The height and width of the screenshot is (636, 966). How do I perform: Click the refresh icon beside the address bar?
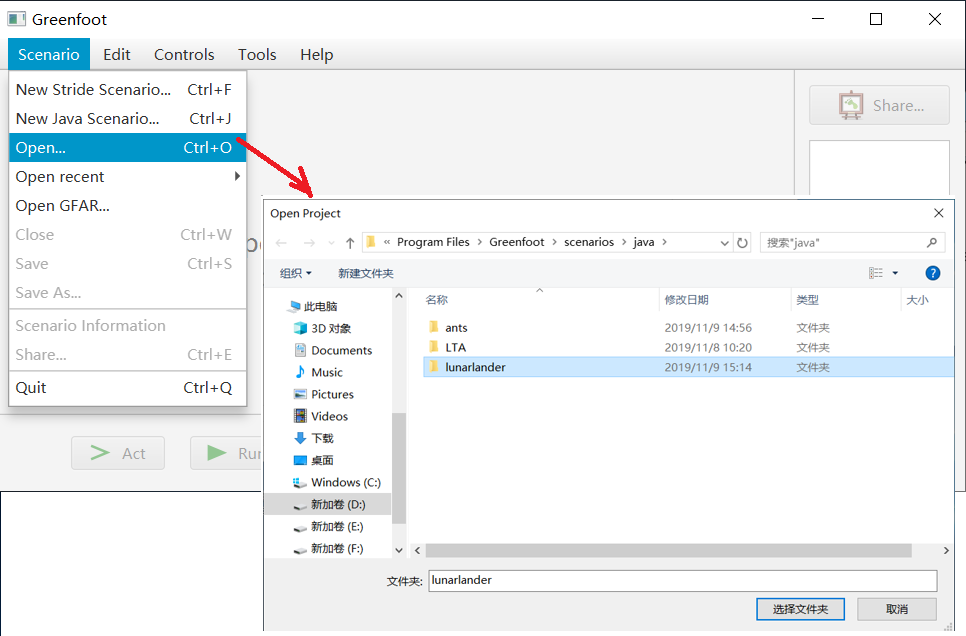coord(742,243)
